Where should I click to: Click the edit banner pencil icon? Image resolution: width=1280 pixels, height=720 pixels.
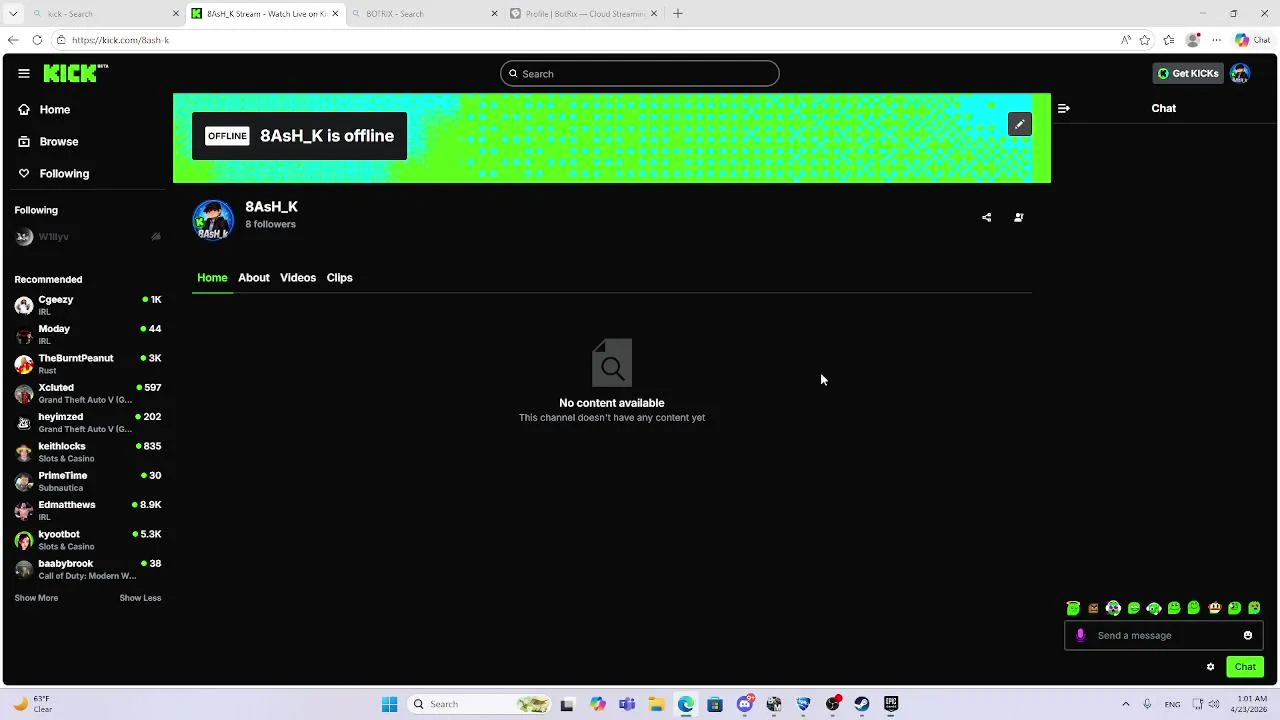[x=1019, y=124]
